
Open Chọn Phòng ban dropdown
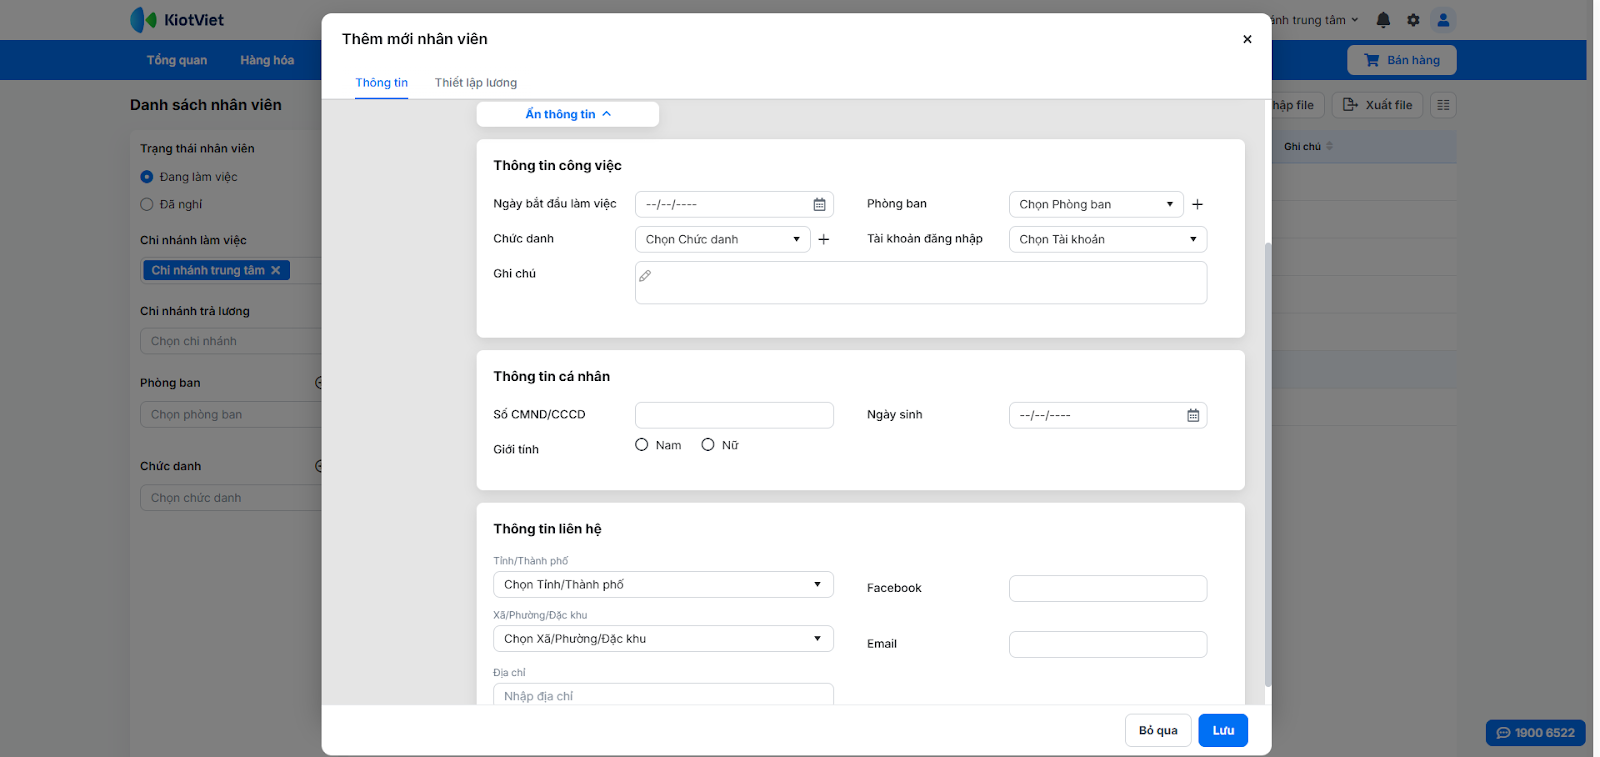point(1096,205)
